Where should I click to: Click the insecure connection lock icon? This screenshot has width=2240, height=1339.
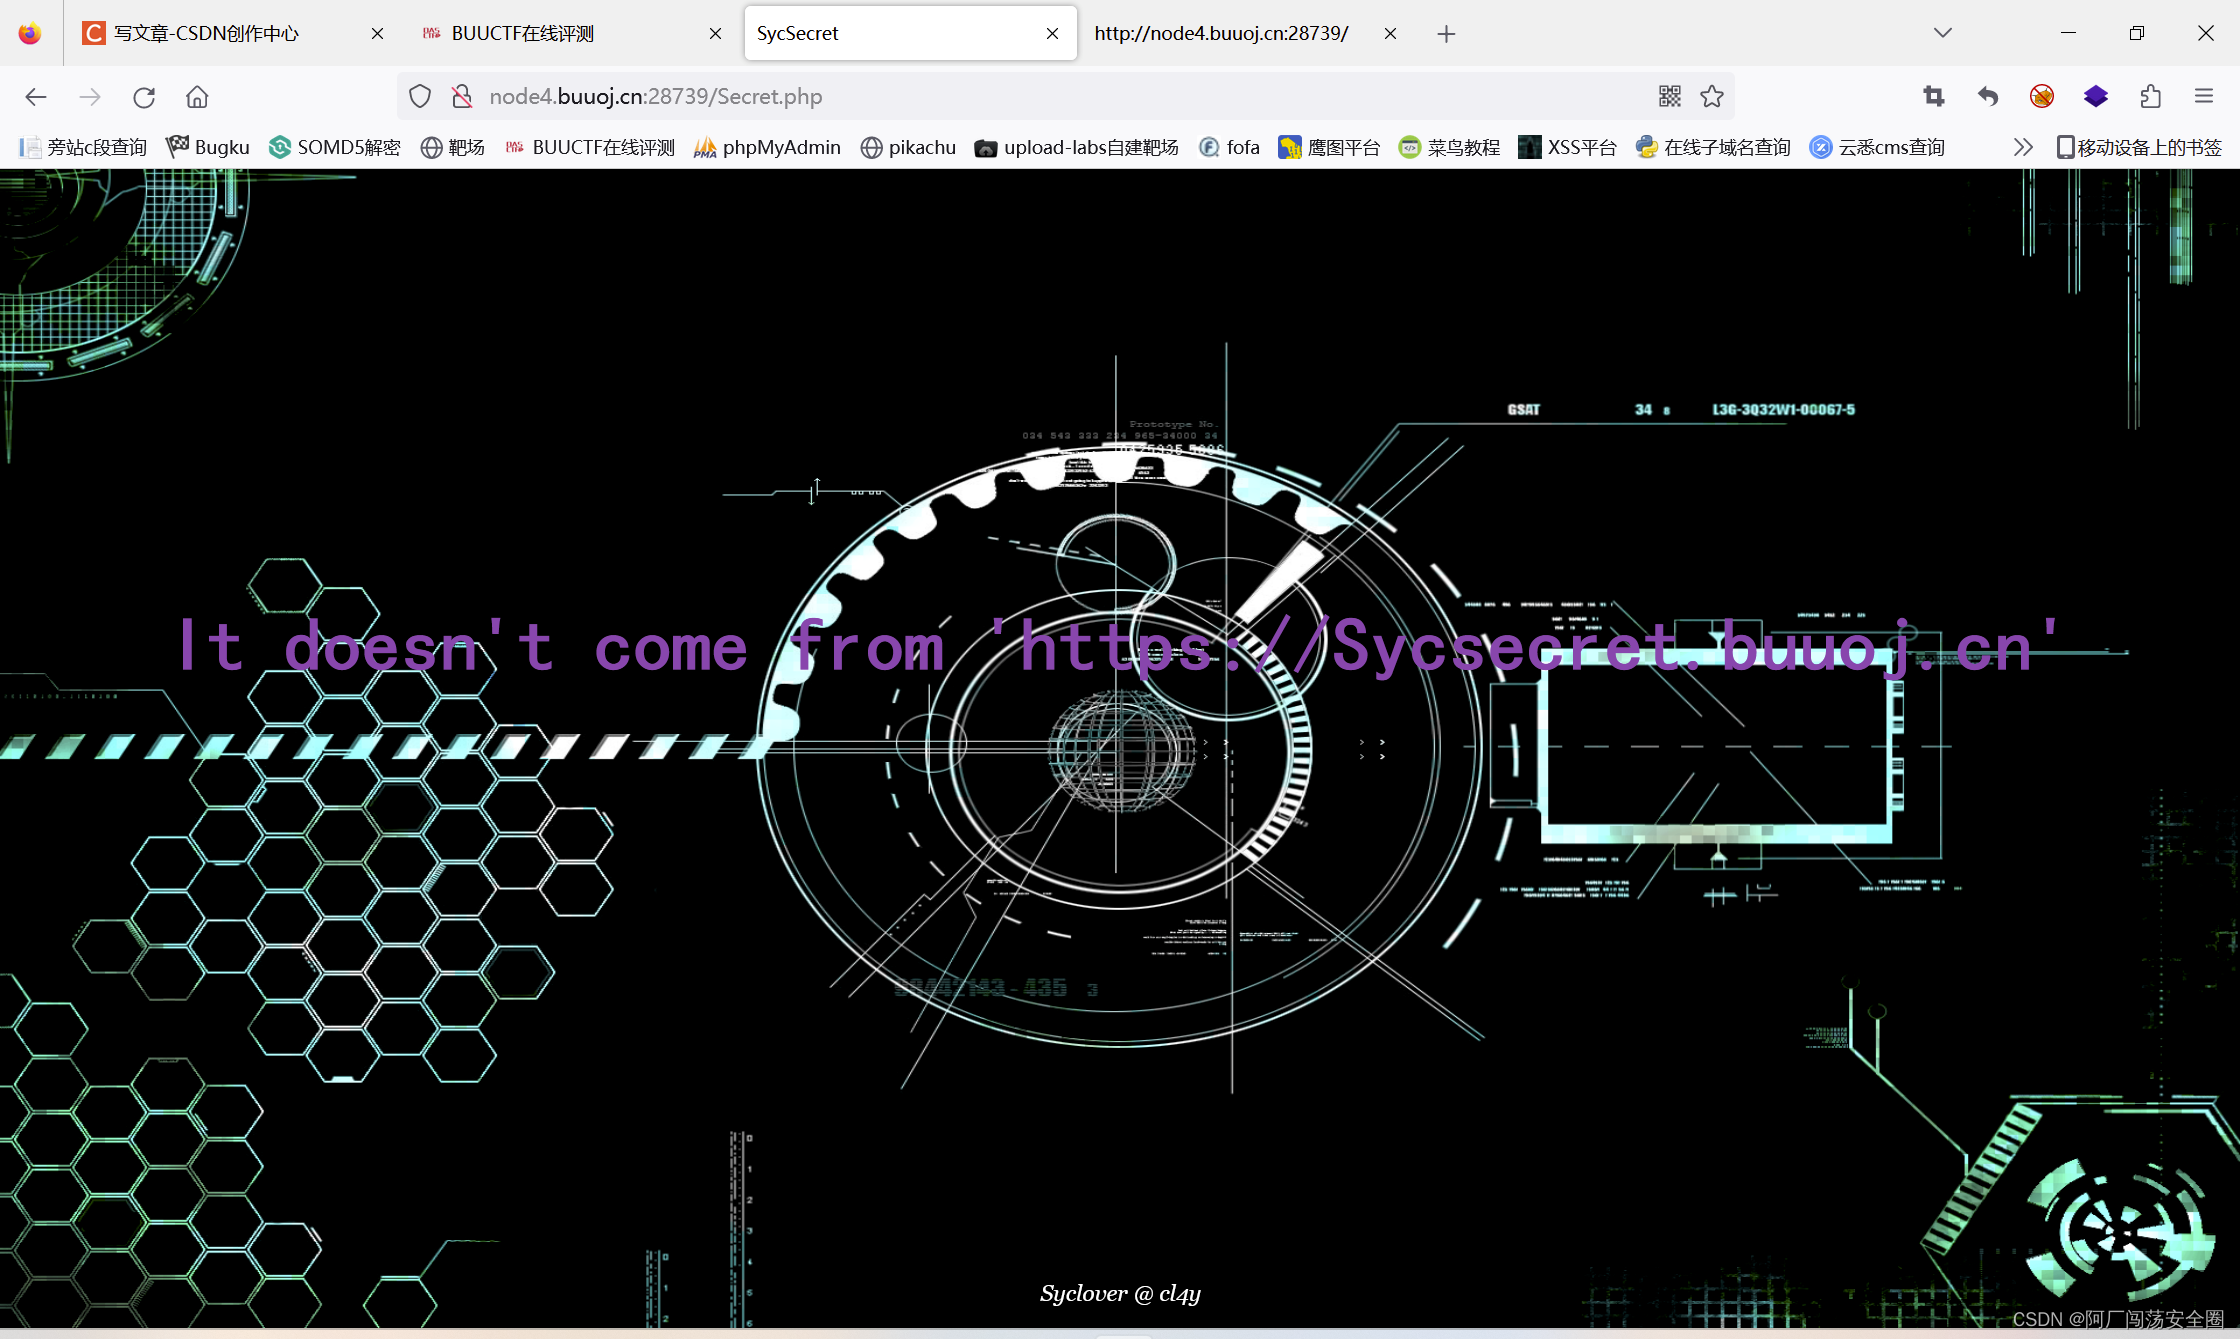(461, 96)
